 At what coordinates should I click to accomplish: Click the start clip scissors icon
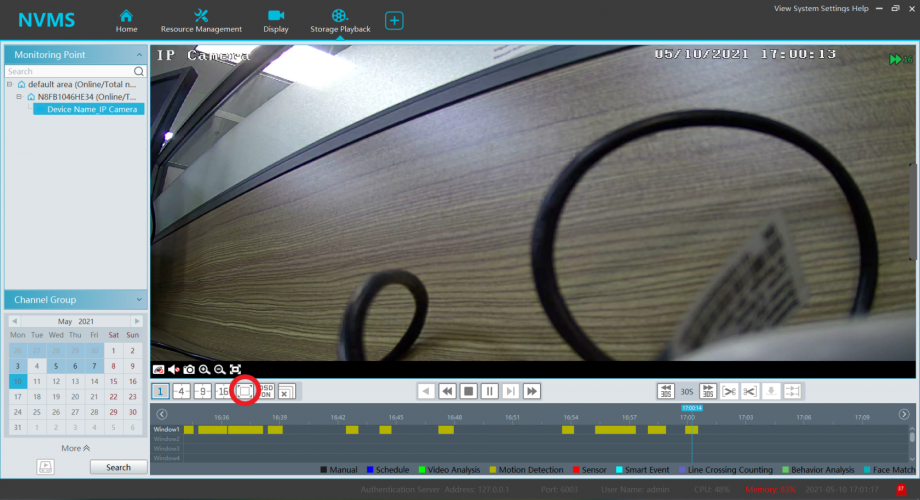point(730,391)
